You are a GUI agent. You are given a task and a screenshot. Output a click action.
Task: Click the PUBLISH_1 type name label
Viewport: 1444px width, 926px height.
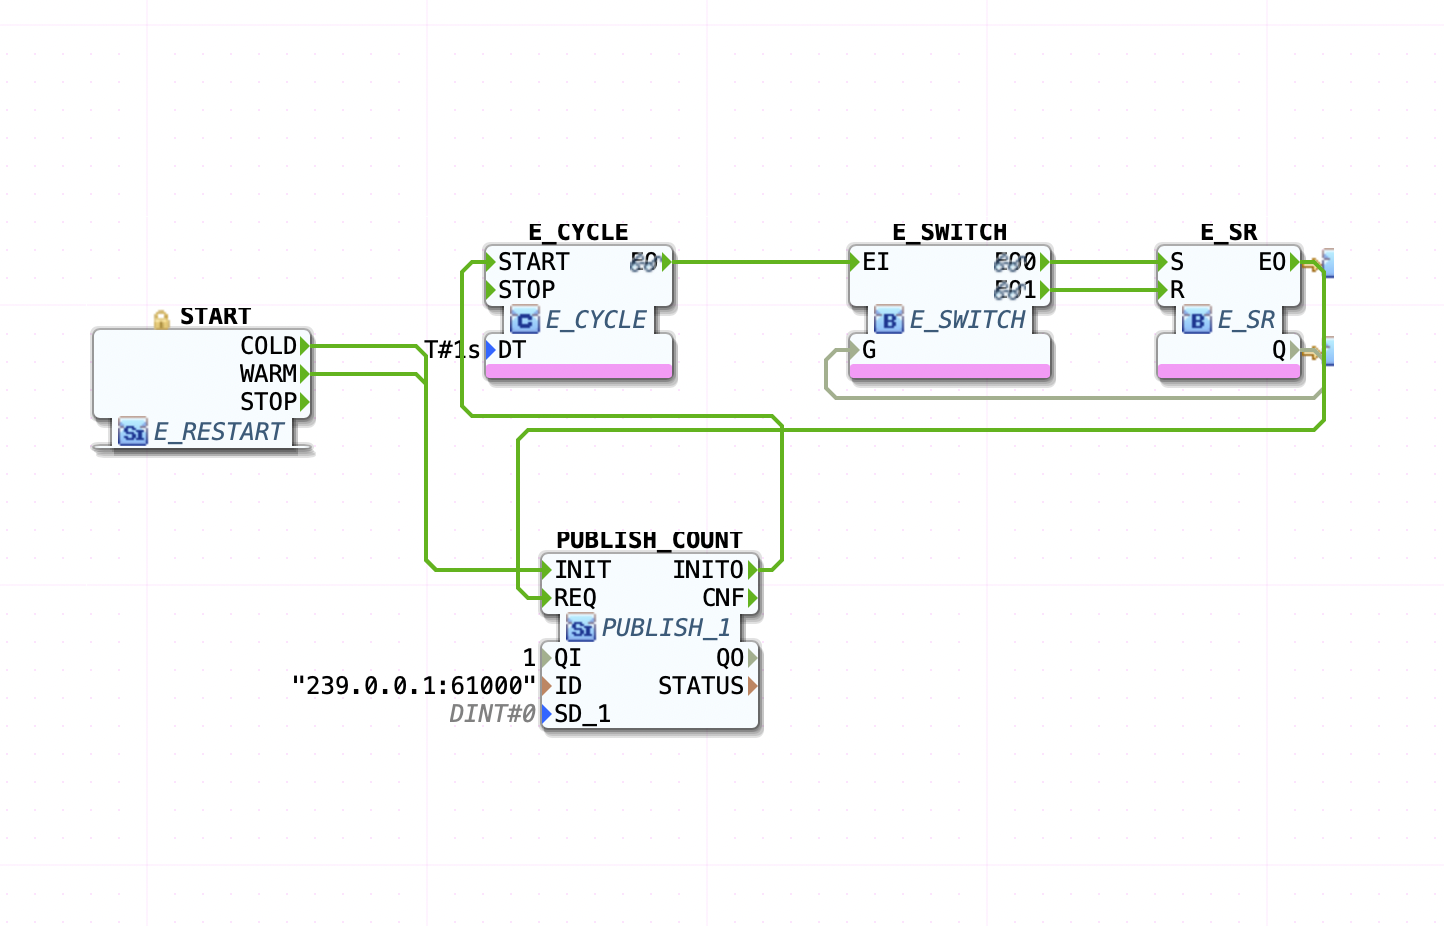click(x=666, y=628)
